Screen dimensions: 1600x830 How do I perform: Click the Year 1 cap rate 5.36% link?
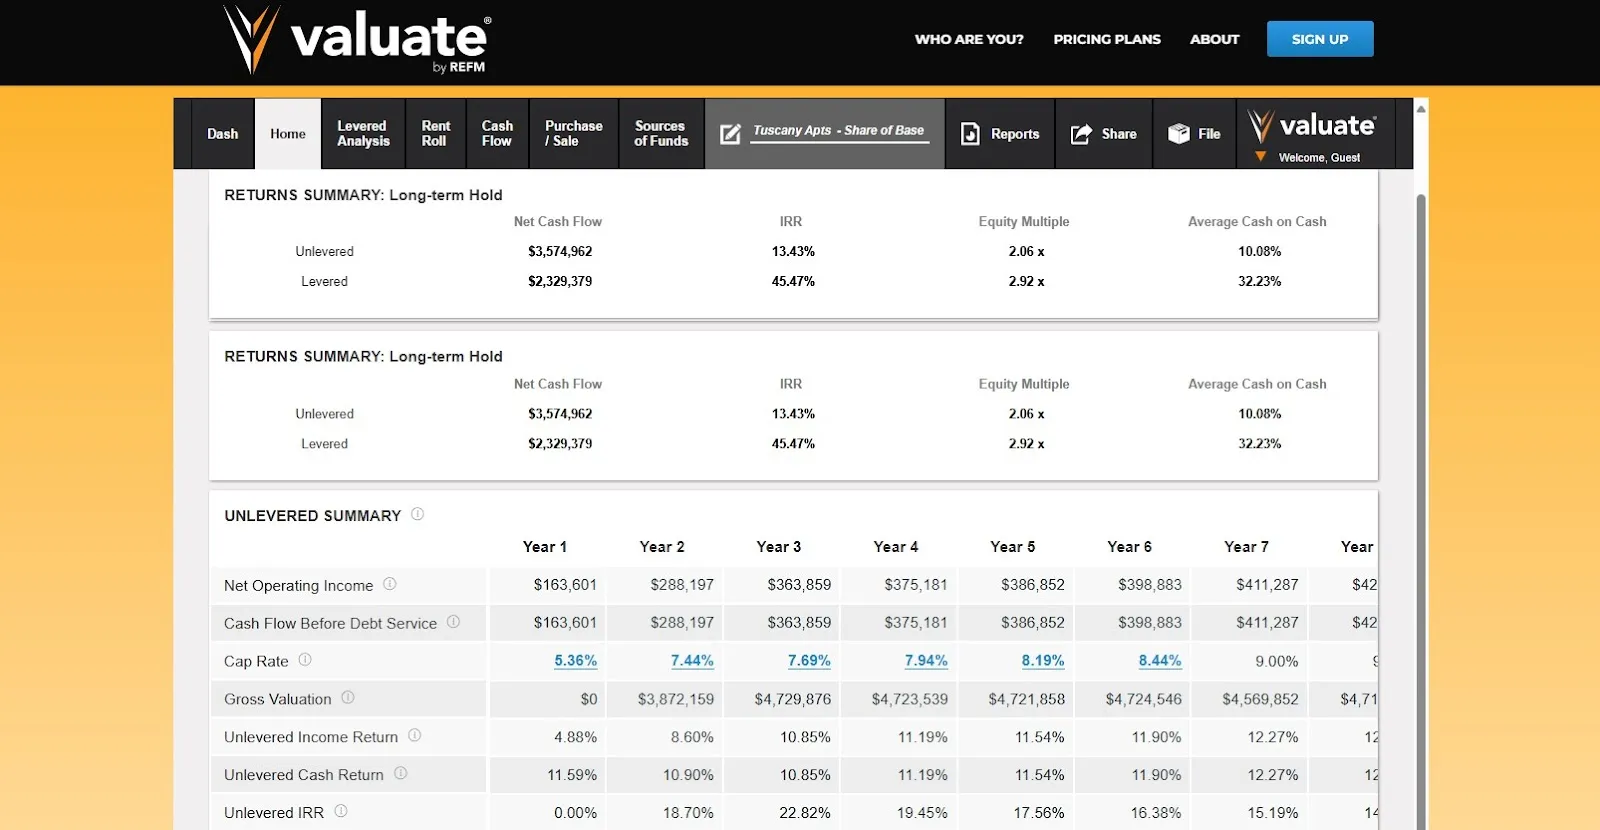(576, 661)
